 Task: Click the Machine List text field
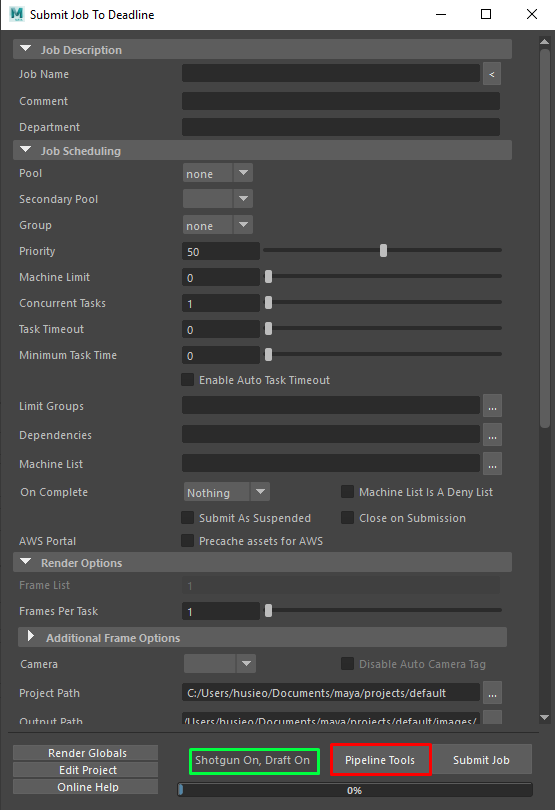pos(331,463)
